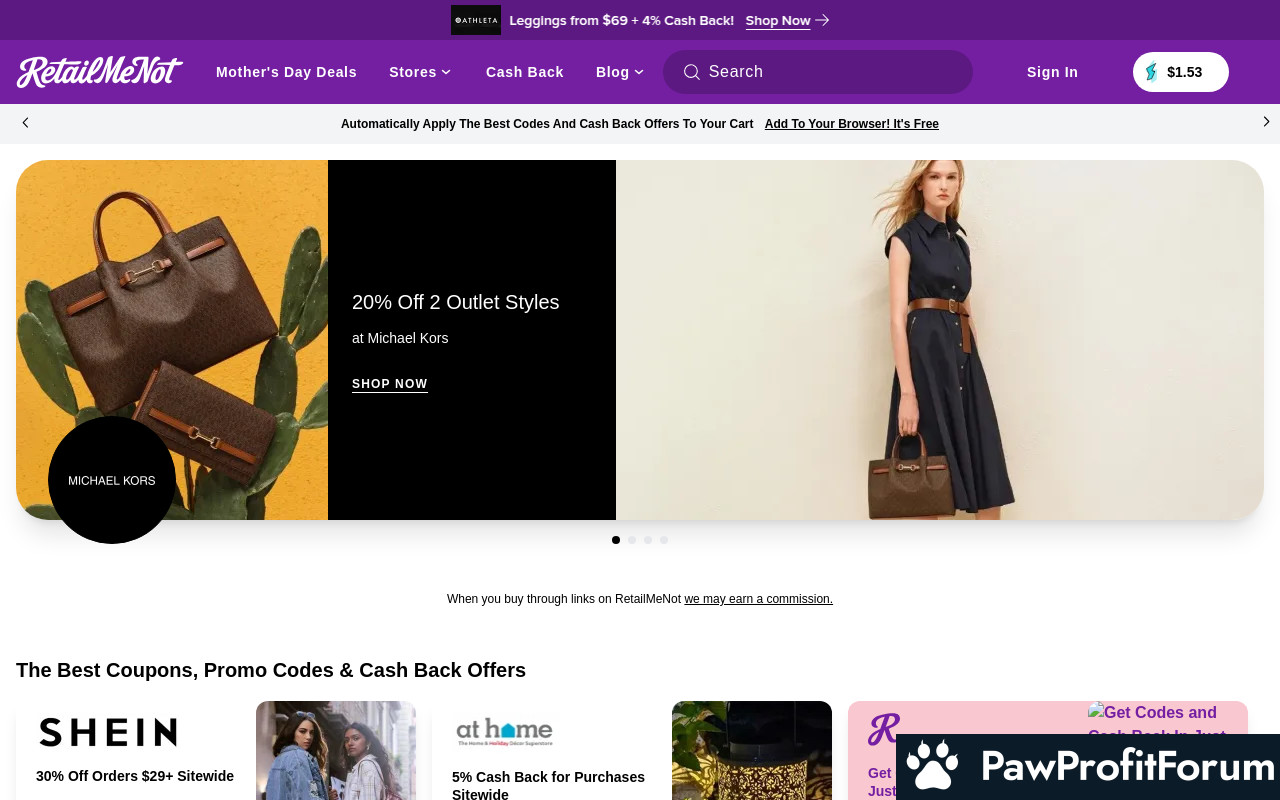Click the At Home store logo

505,732
